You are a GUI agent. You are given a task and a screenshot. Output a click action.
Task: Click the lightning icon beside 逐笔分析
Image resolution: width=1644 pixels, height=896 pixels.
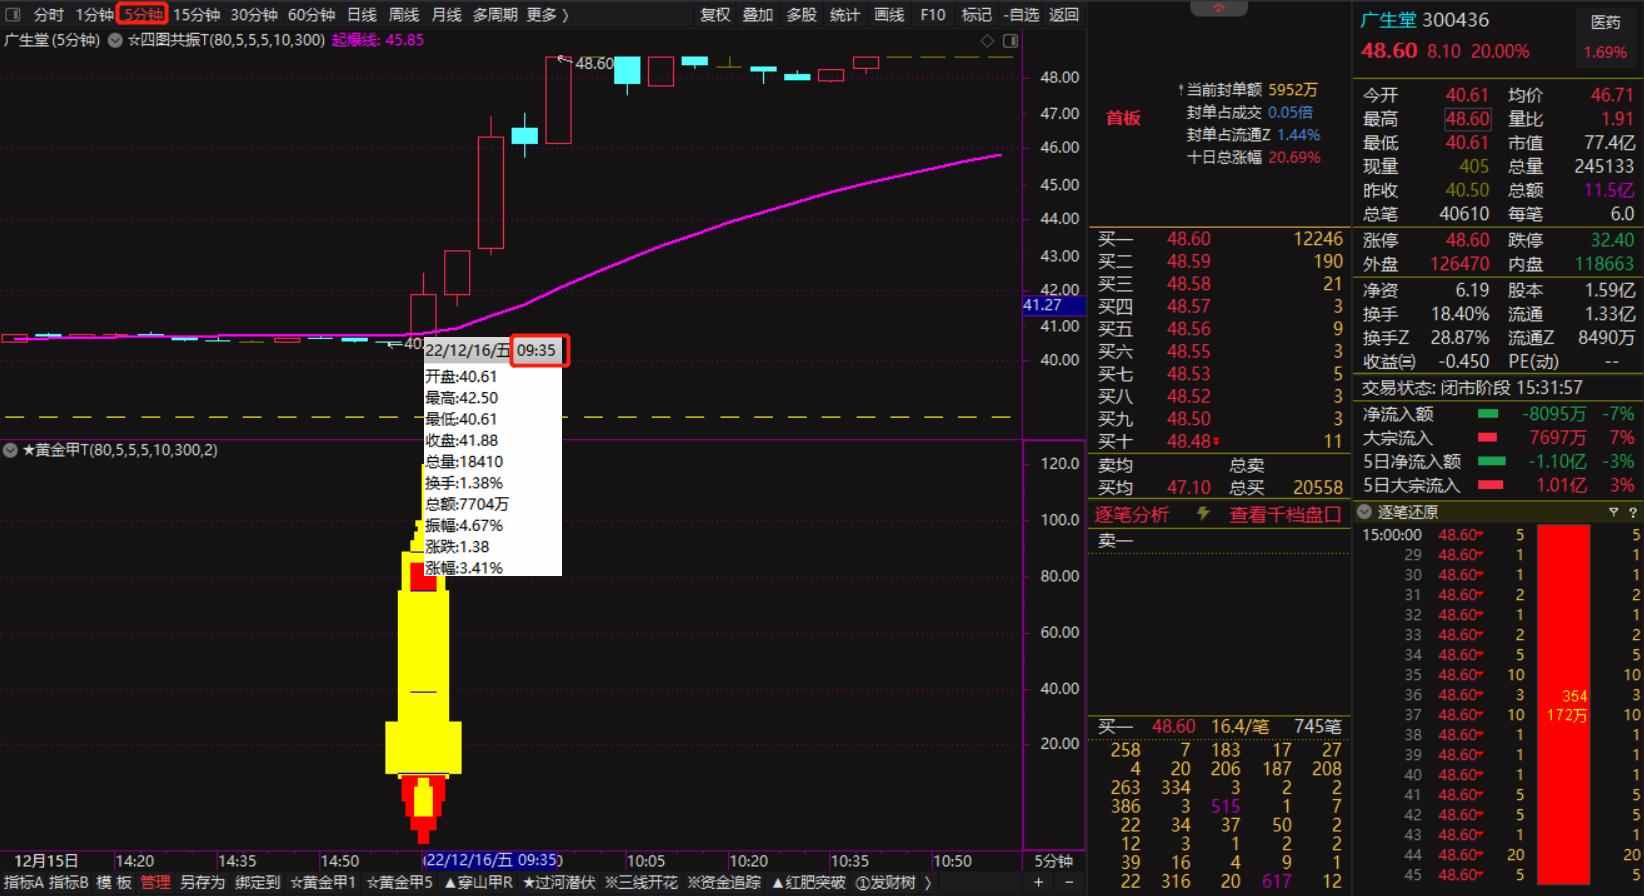(x=1204, y=513)
